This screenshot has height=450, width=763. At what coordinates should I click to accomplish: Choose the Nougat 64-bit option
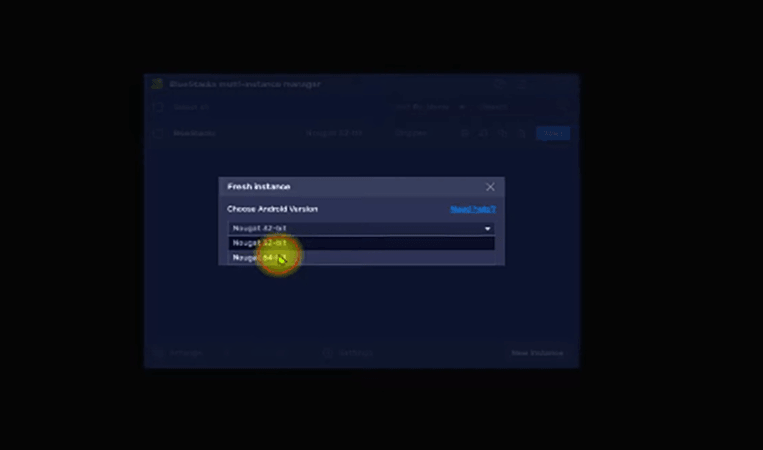[x=361, y=257]
